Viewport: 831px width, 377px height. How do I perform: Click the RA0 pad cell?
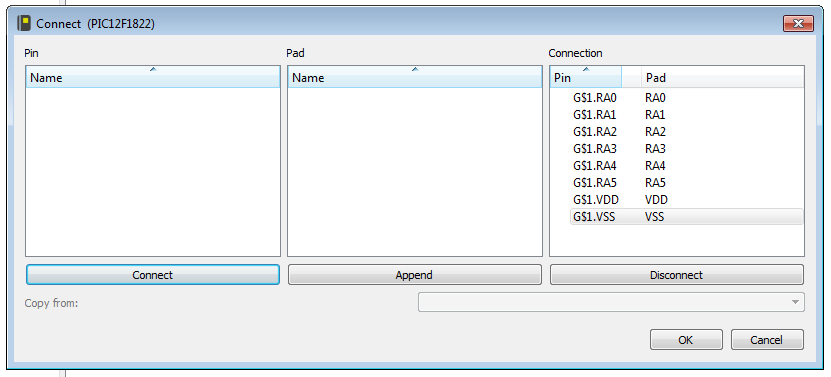click(655, 98)
